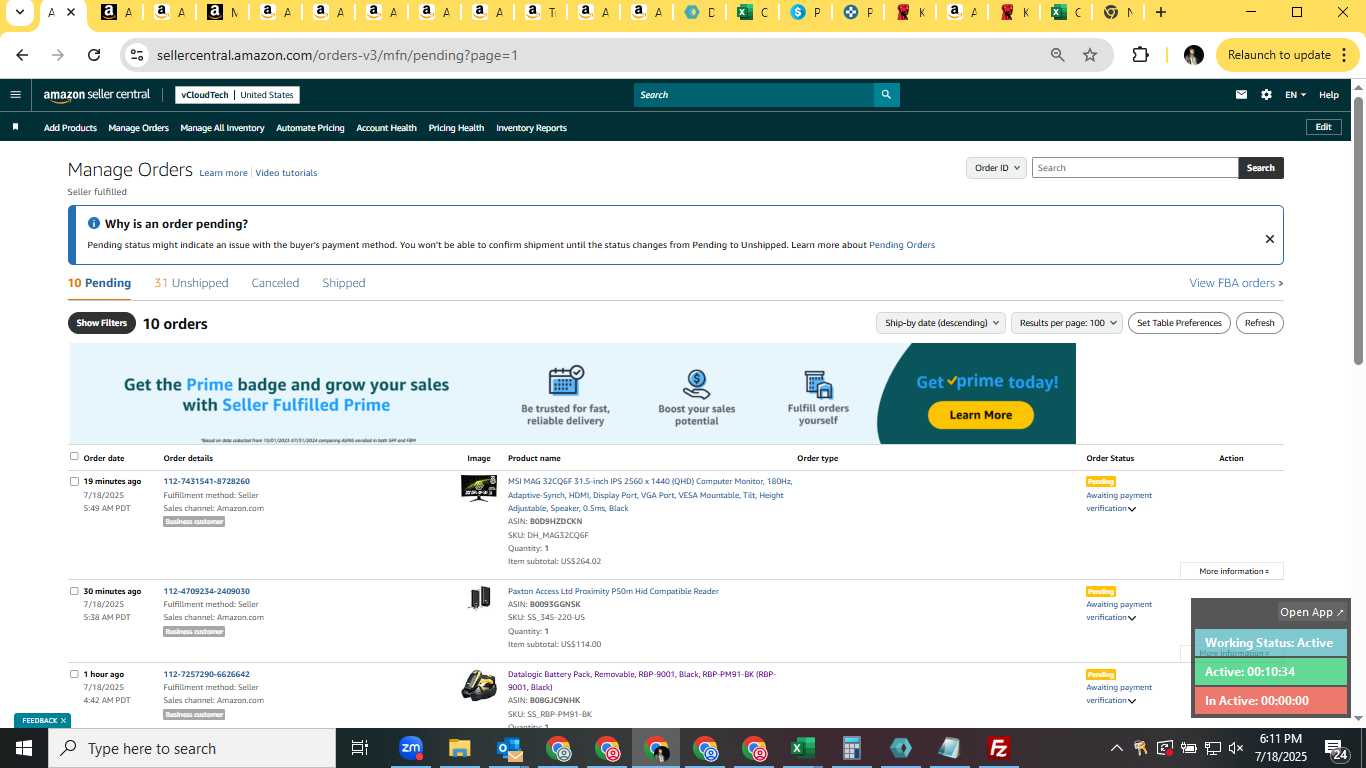Click the order search input field
Viewport: 1366px width, 768px height.
(1135, 168)
